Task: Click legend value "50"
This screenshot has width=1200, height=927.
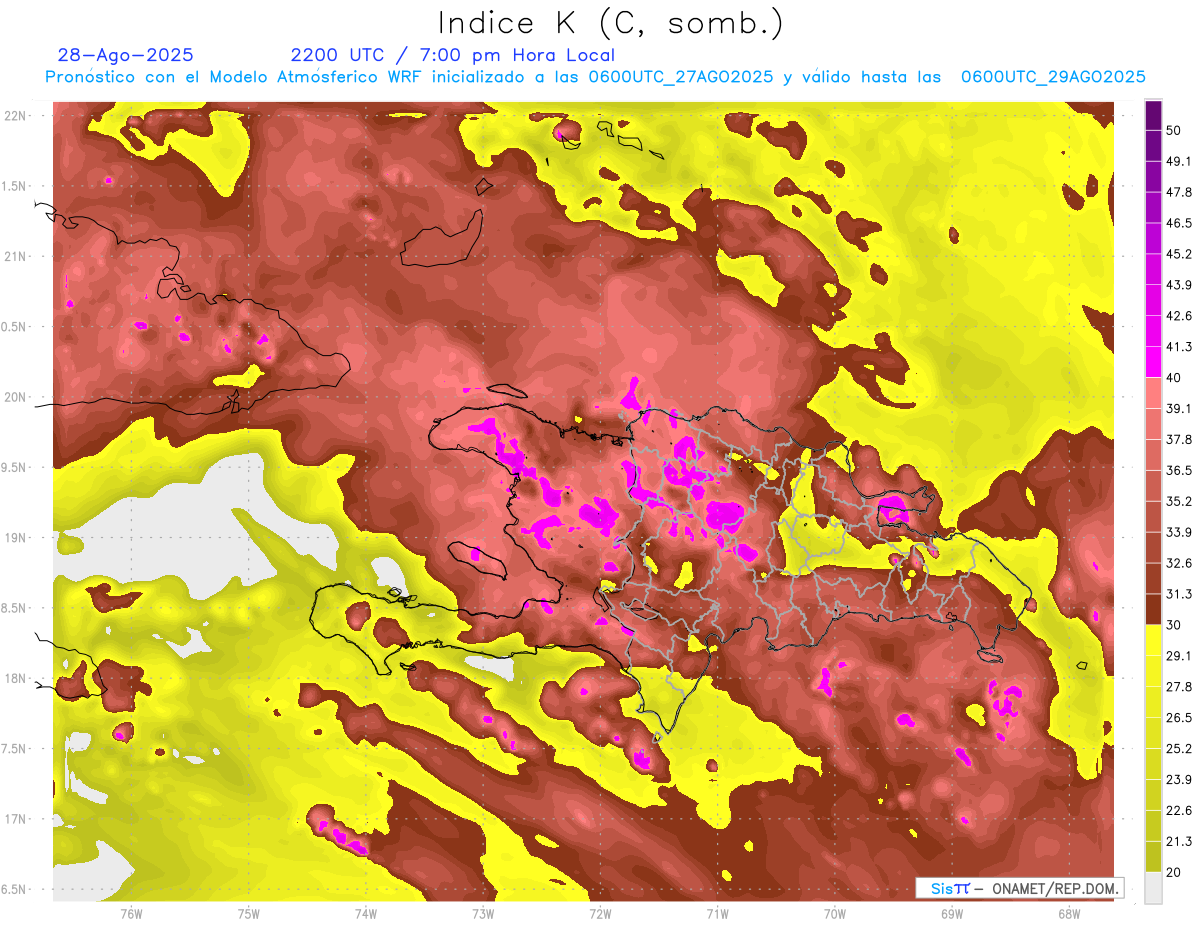Action: point(1174,130)
